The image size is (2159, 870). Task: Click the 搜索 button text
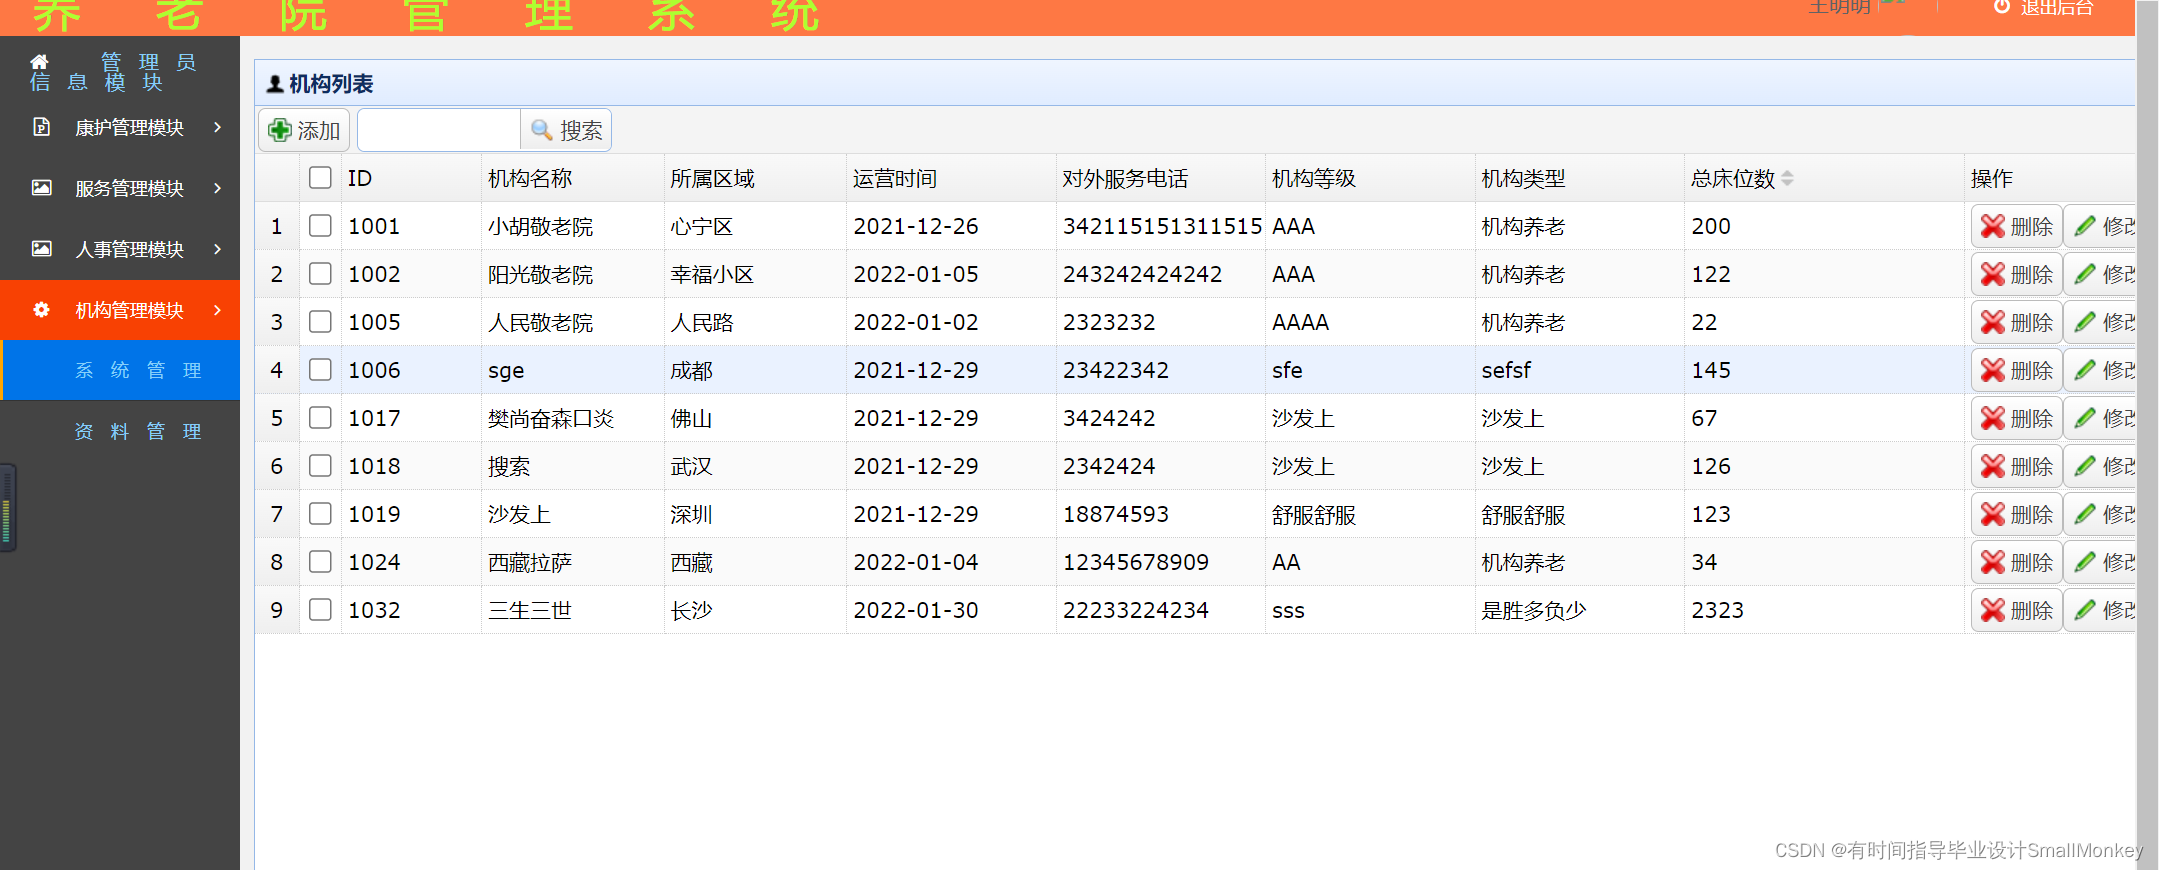tap(581, 131)
